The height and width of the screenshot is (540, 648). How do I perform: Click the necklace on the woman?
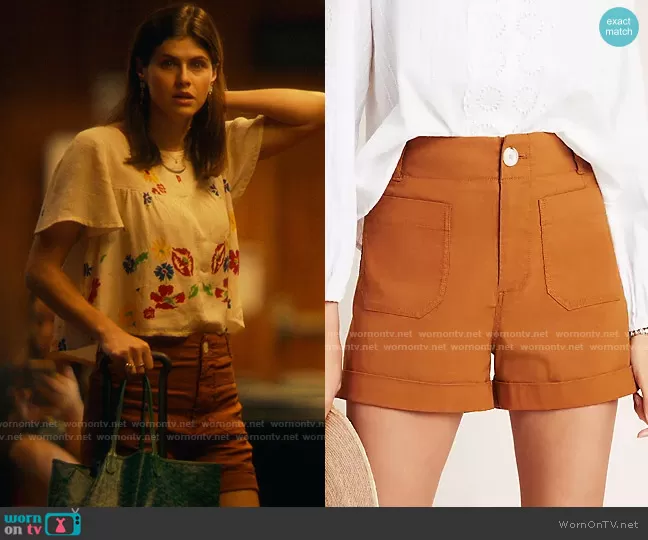point(175,162)
